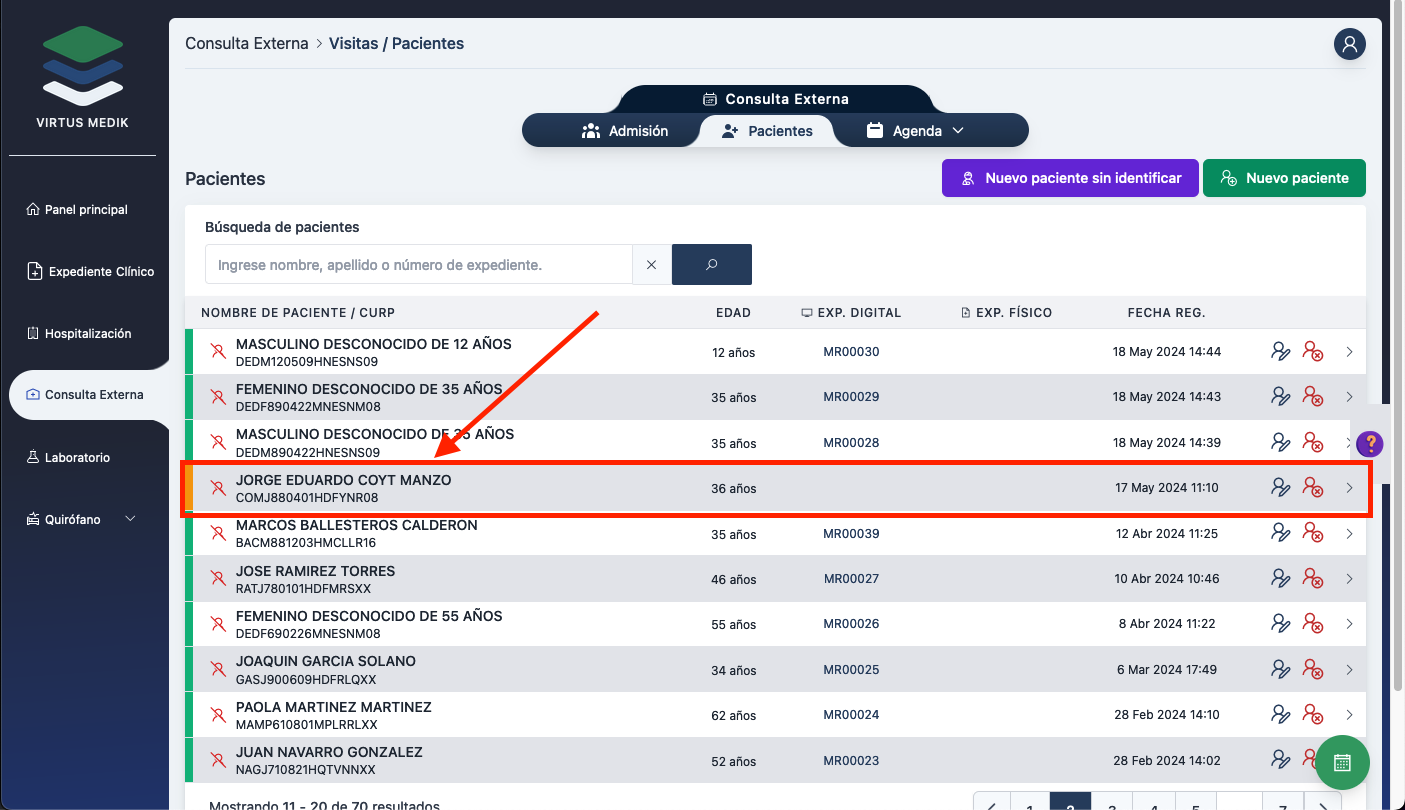Click the patient search input field
The image size is (1405, 810).
(418, 265)
